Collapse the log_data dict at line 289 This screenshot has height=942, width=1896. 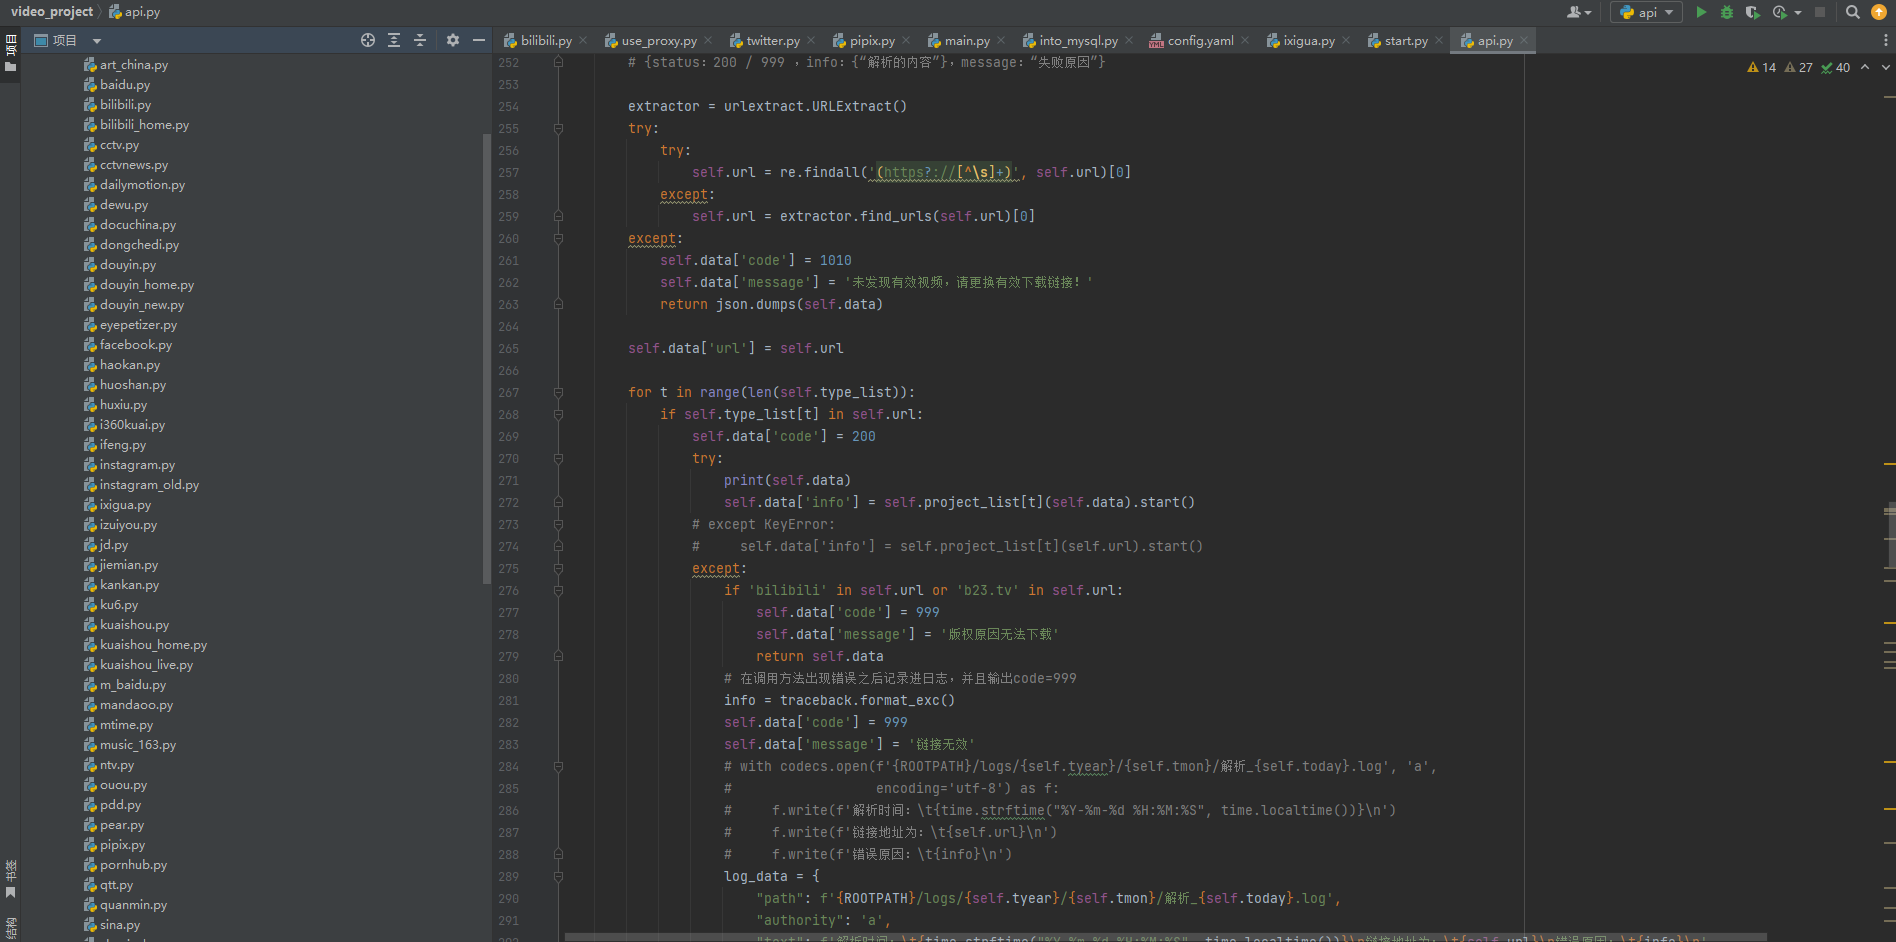[x=558, y=876]
